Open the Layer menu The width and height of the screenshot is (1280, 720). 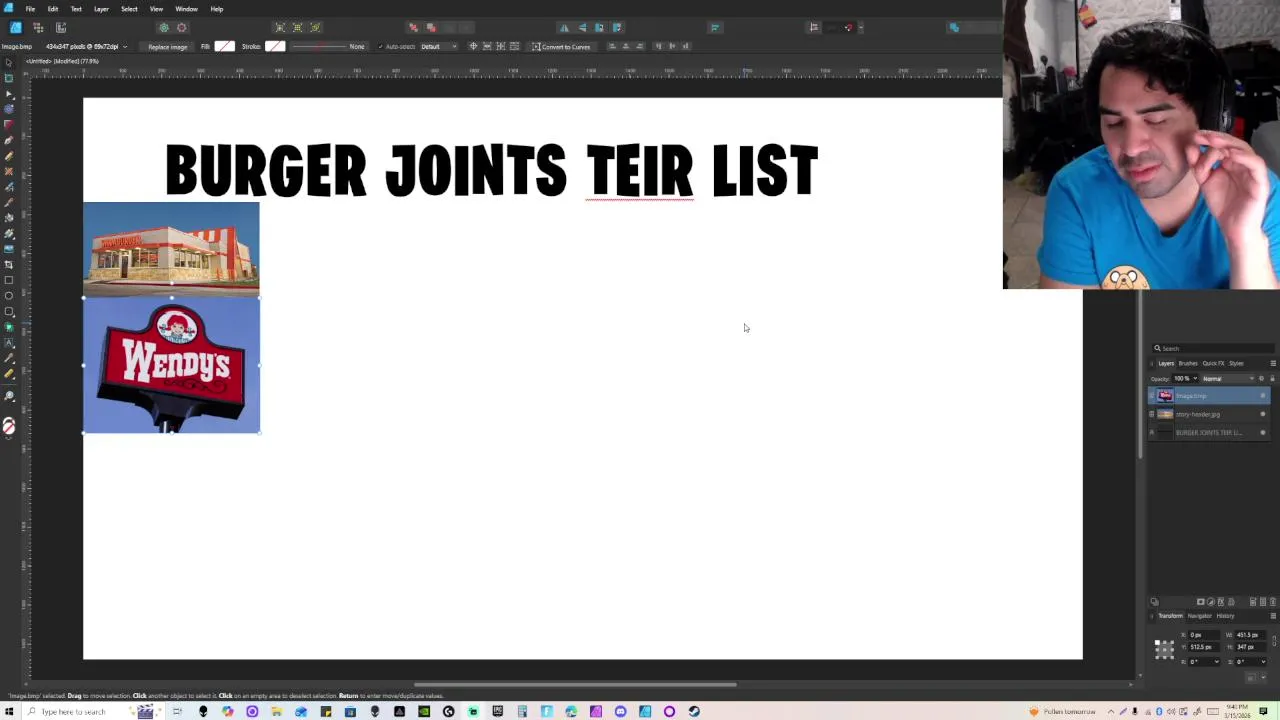pyautogui.click(x=101, y=9)
